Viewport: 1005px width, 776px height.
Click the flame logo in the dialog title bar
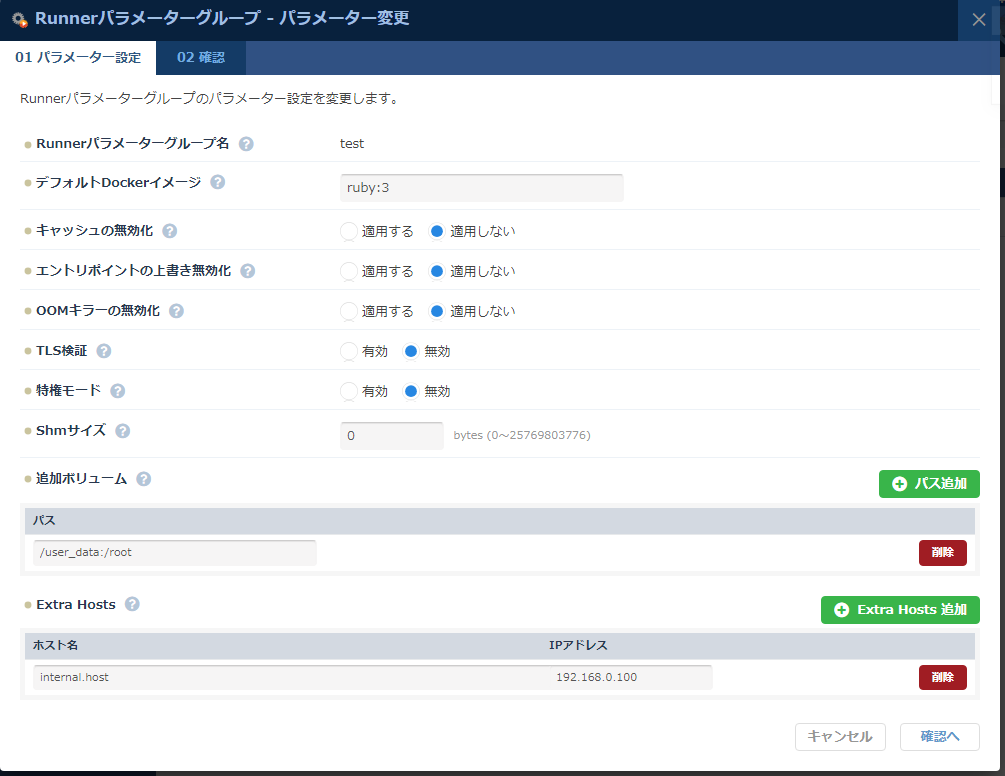tap(20, 19)
